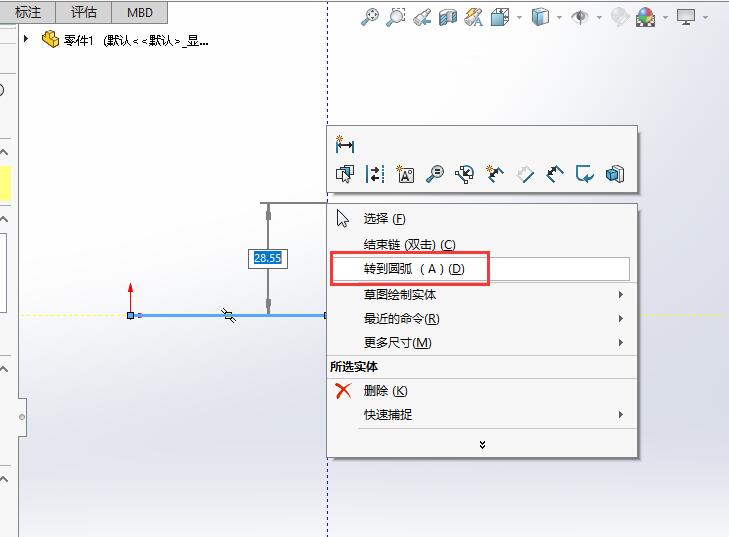729x537 pixels.
Task: Choose 选择 (F) from the context menu
Action: [x=482, y=219]
